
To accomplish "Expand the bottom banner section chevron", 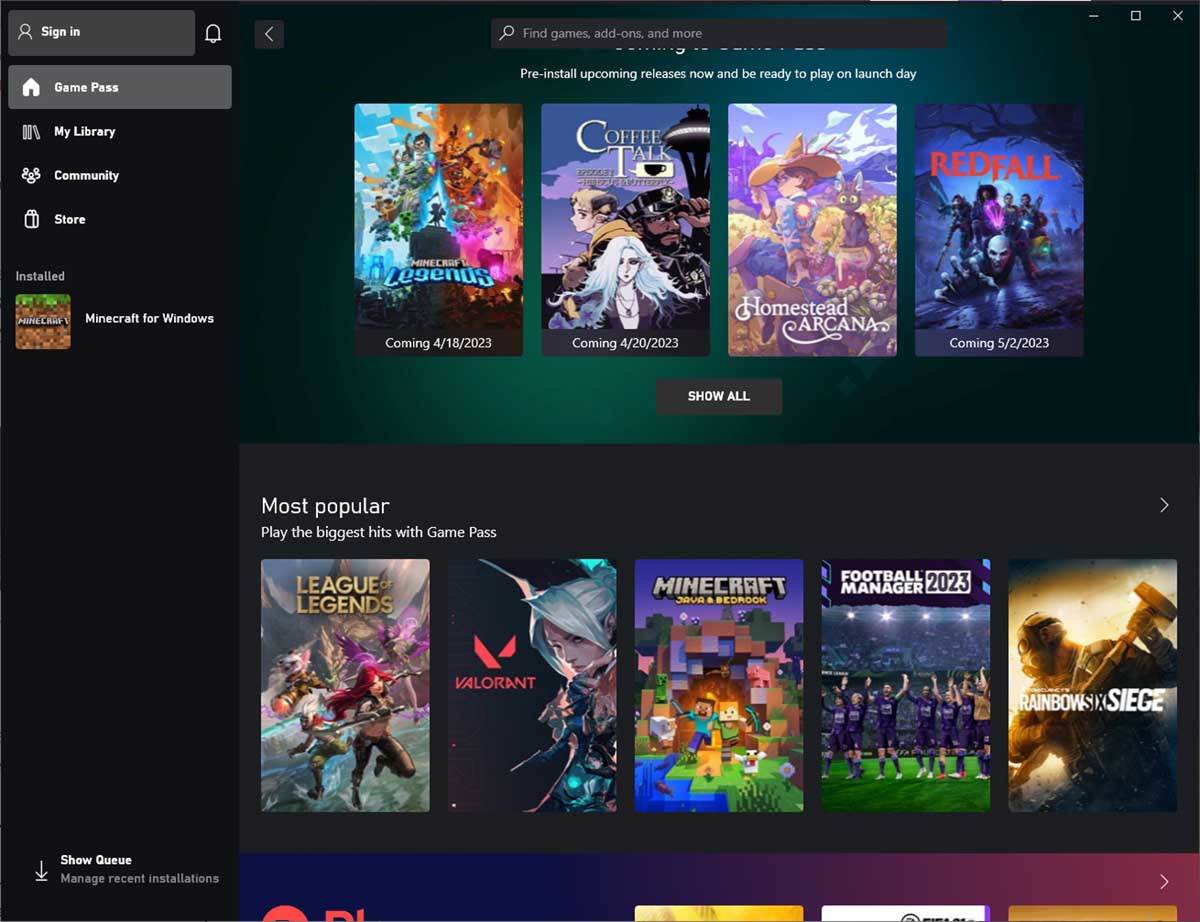I will click(x=1164, y=881).
